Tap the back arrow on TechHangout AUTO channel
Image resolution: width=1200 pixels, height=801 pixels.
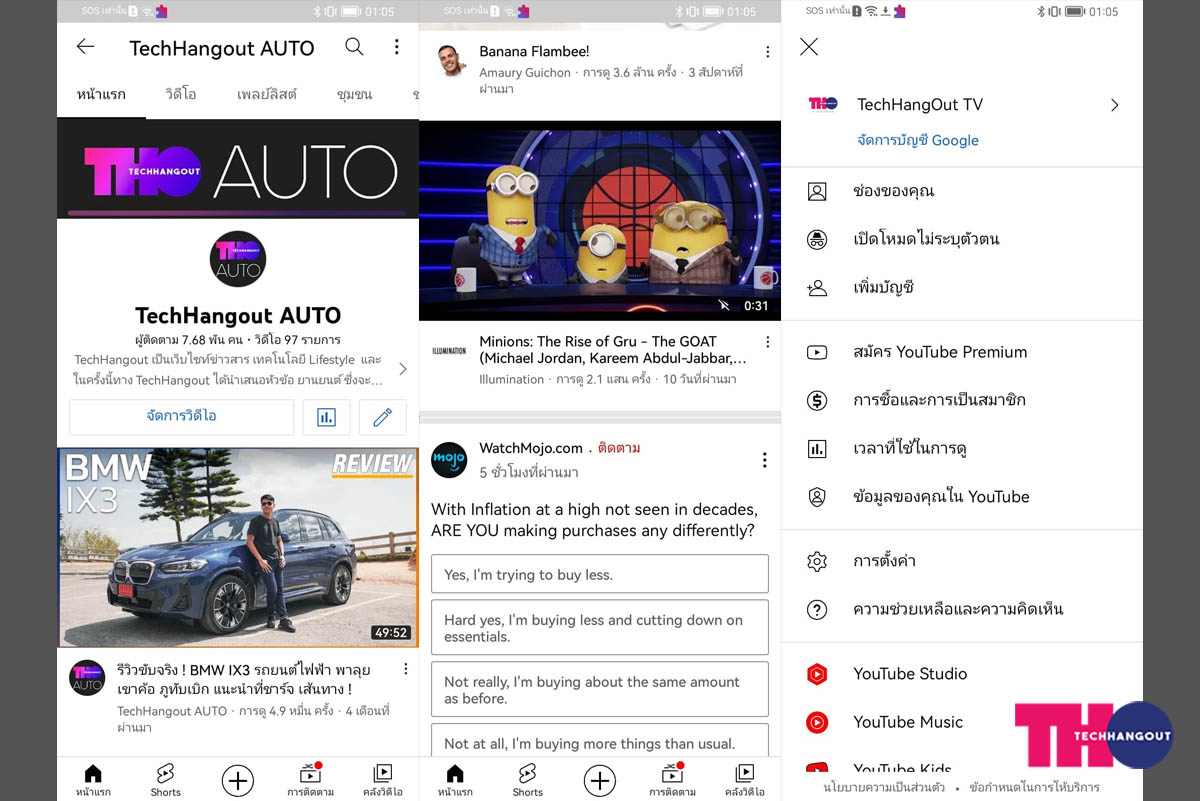click(x=85, y=47)
